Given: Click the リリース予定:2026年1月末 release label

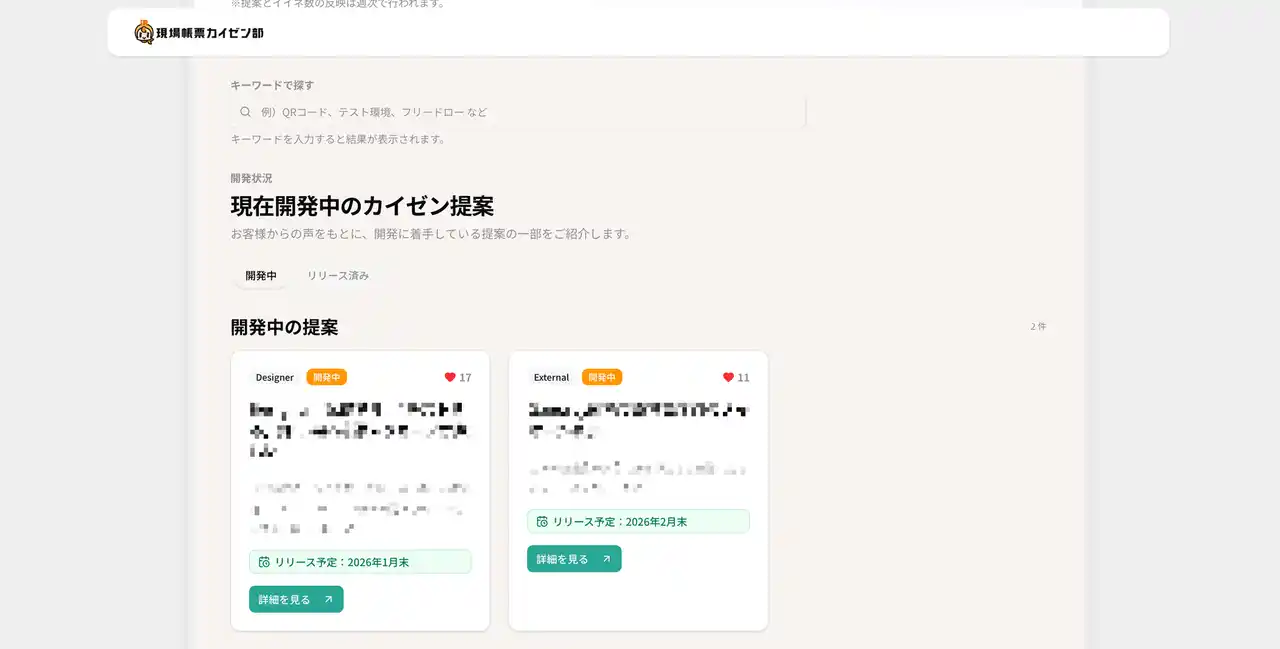Looking at the screenshot, I should pos(342,562).
